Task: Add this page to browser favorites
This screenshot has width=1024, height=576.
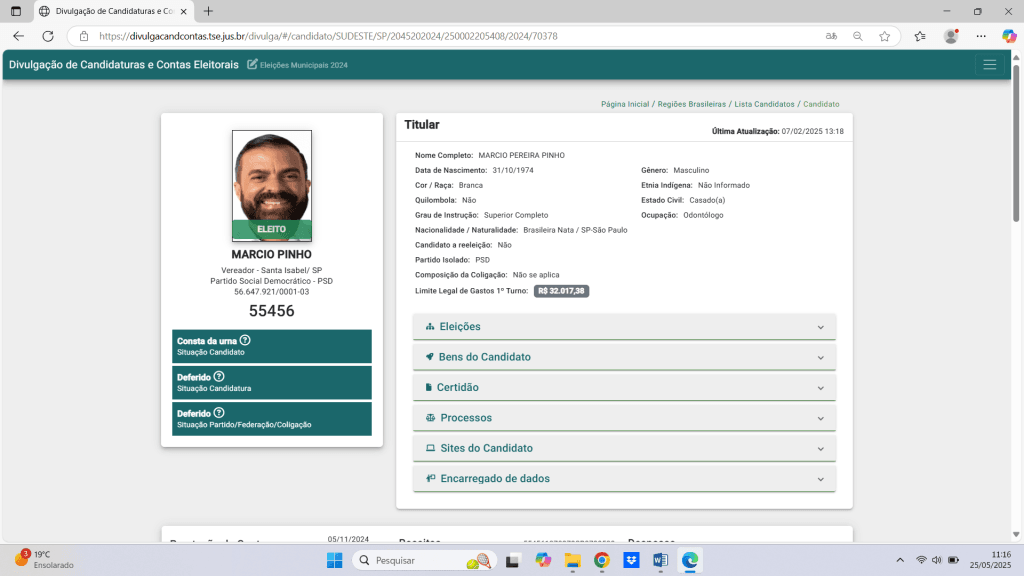Action: (x=884, y=36)
